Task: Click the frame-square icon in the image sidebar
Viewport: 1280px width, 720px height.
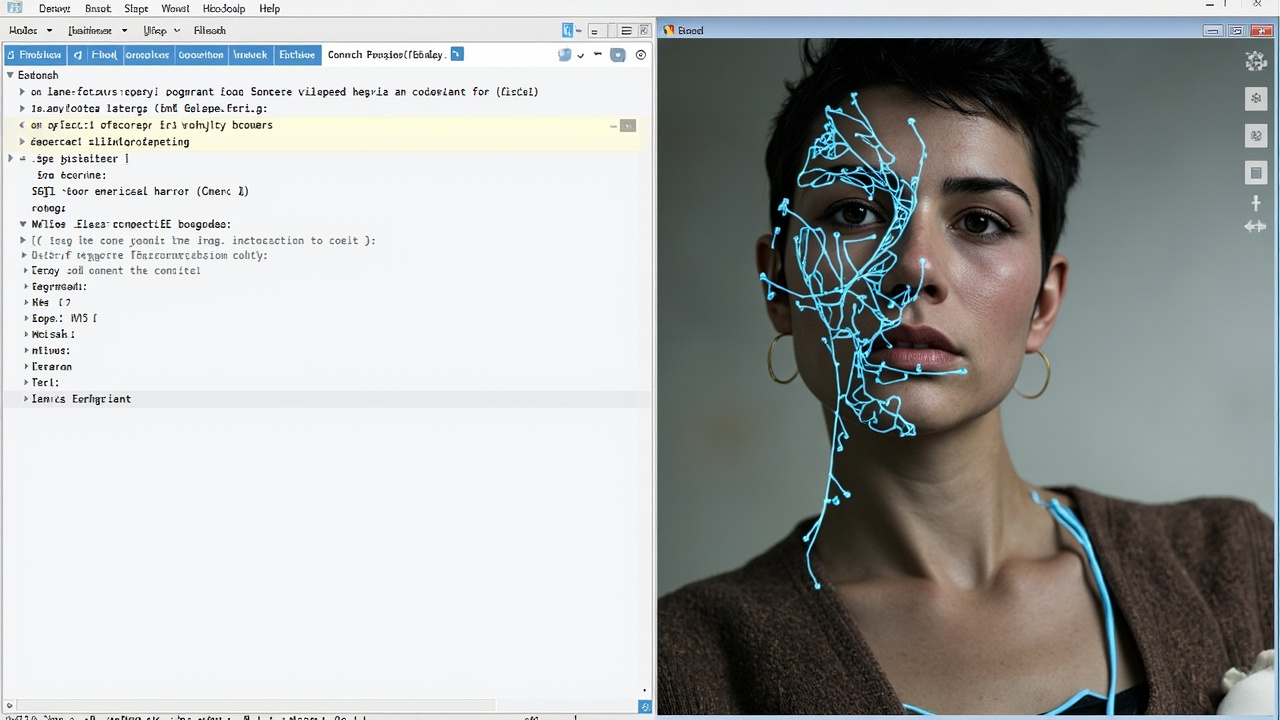Action: (1255, 173)
